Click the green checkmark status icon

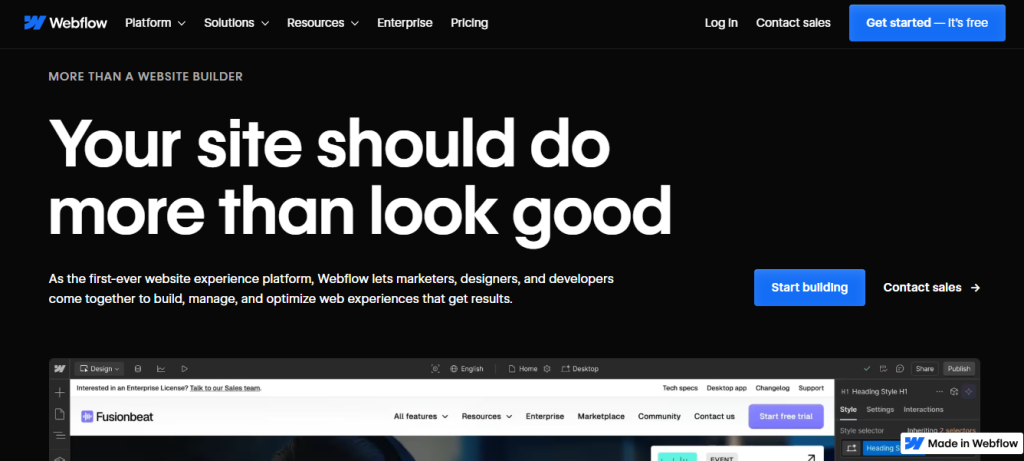pyautogui.click(x=867, y=369)
